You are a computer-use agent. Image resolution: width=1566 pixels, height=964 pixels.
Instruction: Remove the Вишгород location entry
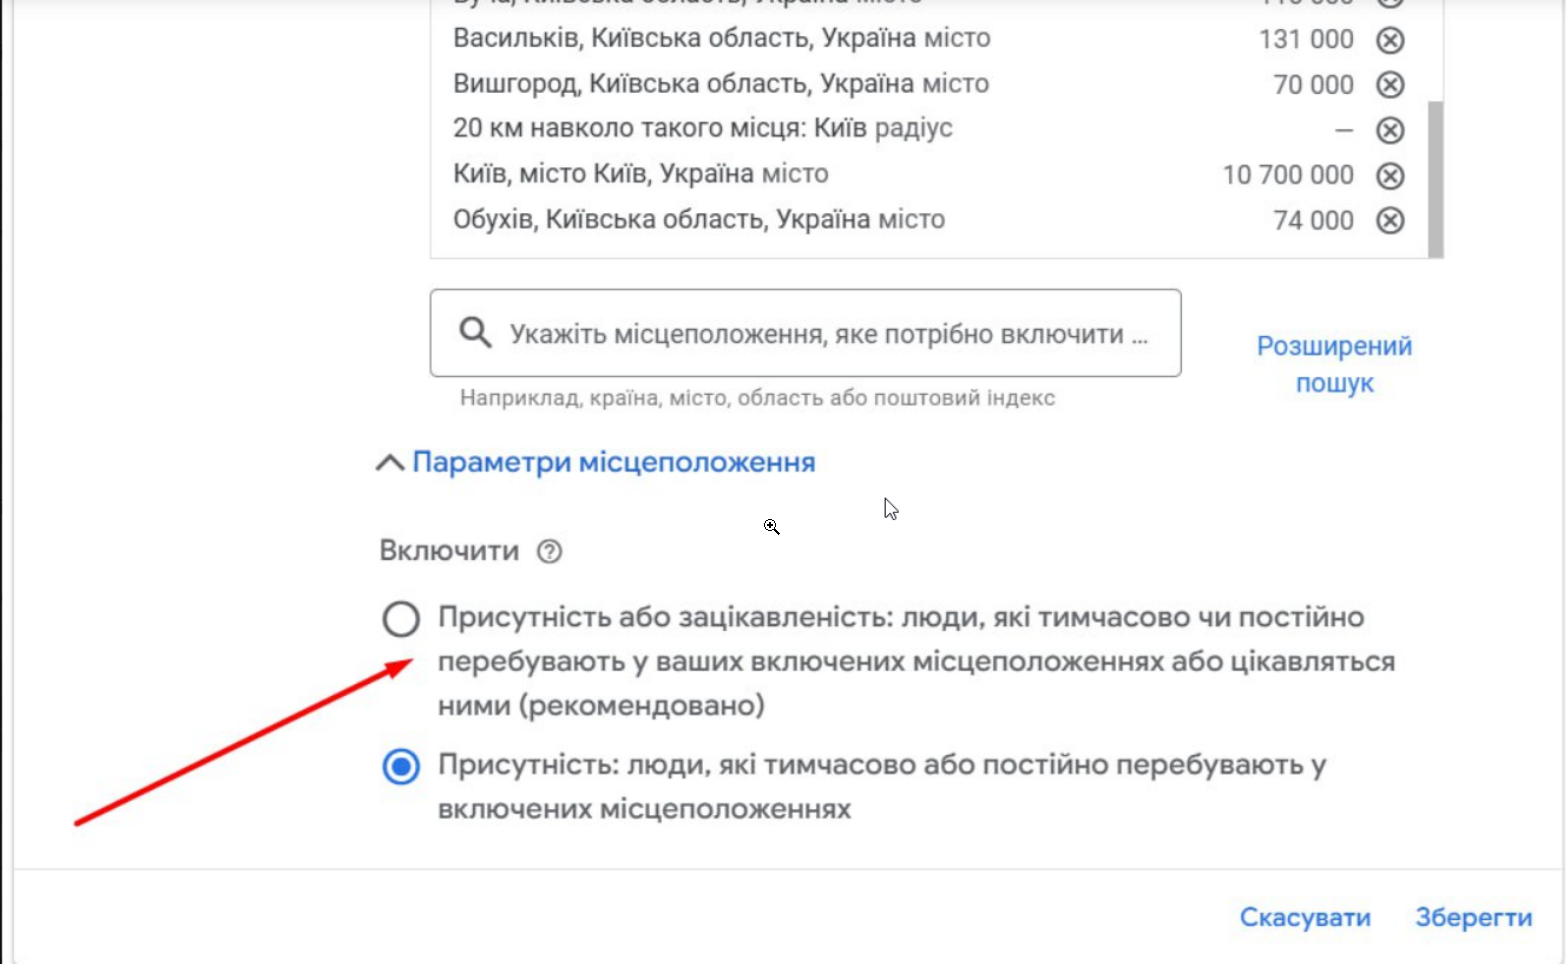[x=1390, y=85]
